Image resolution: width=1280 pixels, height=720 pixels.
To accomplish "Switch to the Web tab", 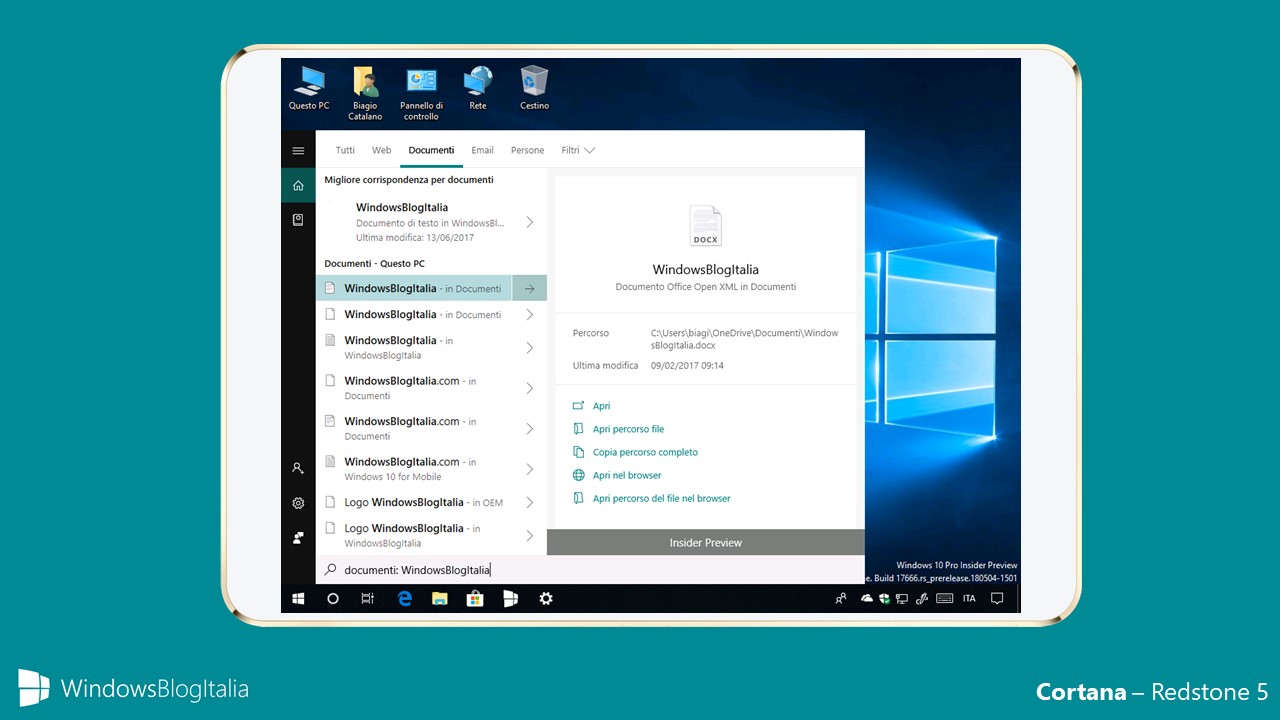I will (381, 150).
